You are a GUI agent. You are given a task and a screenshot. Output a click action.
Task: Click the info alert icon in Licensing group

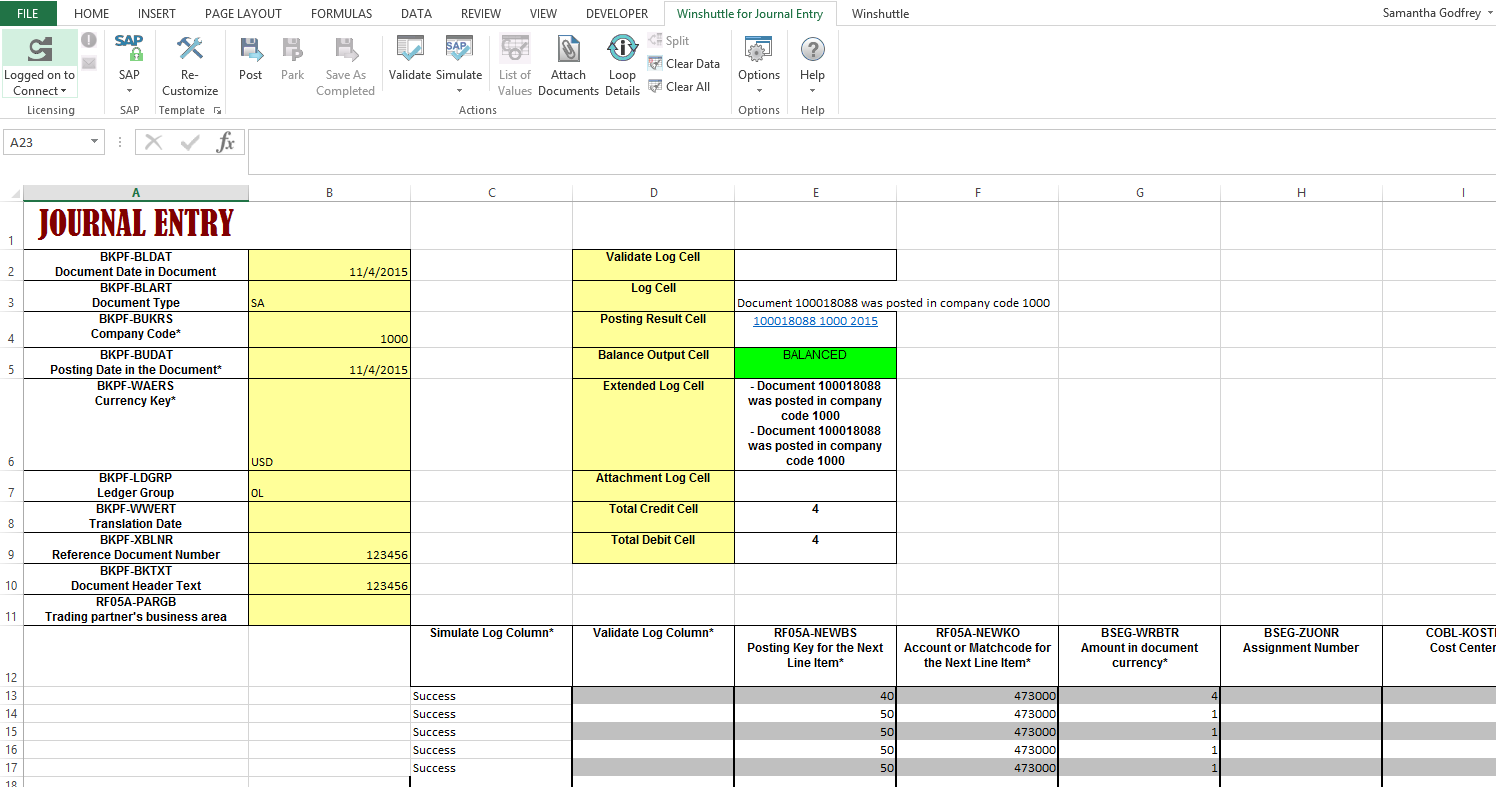89,40
